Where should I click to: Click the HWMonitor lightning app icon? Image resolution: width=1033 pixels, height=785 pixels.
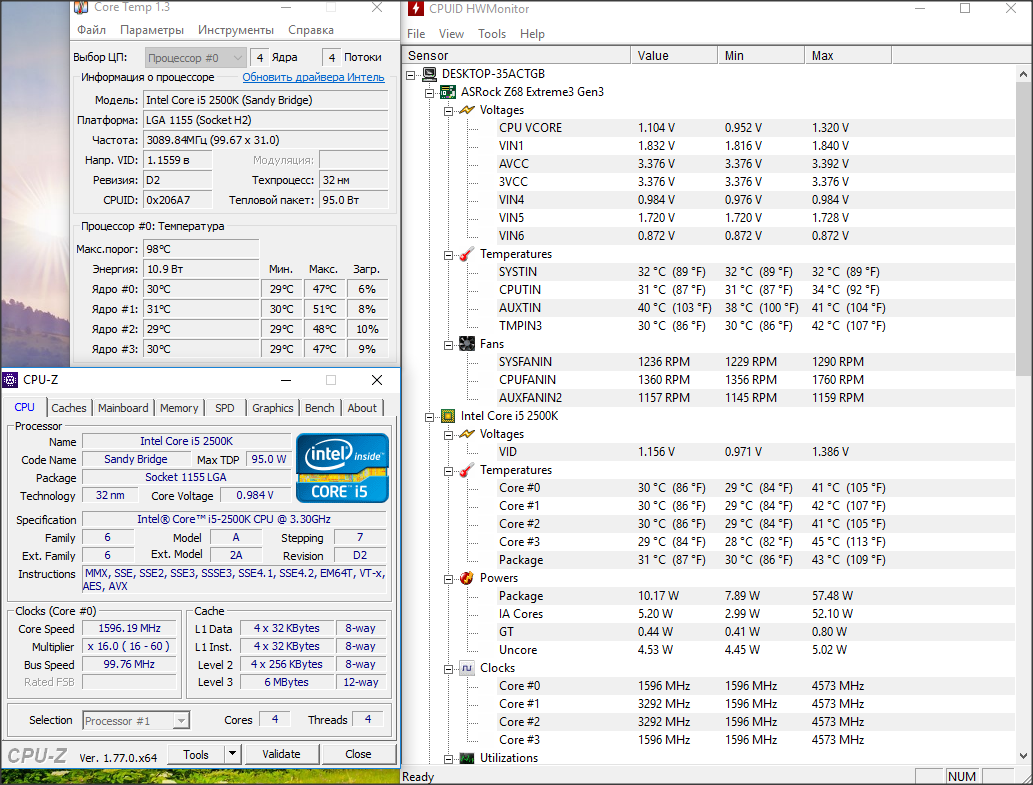tap(416, 8)
